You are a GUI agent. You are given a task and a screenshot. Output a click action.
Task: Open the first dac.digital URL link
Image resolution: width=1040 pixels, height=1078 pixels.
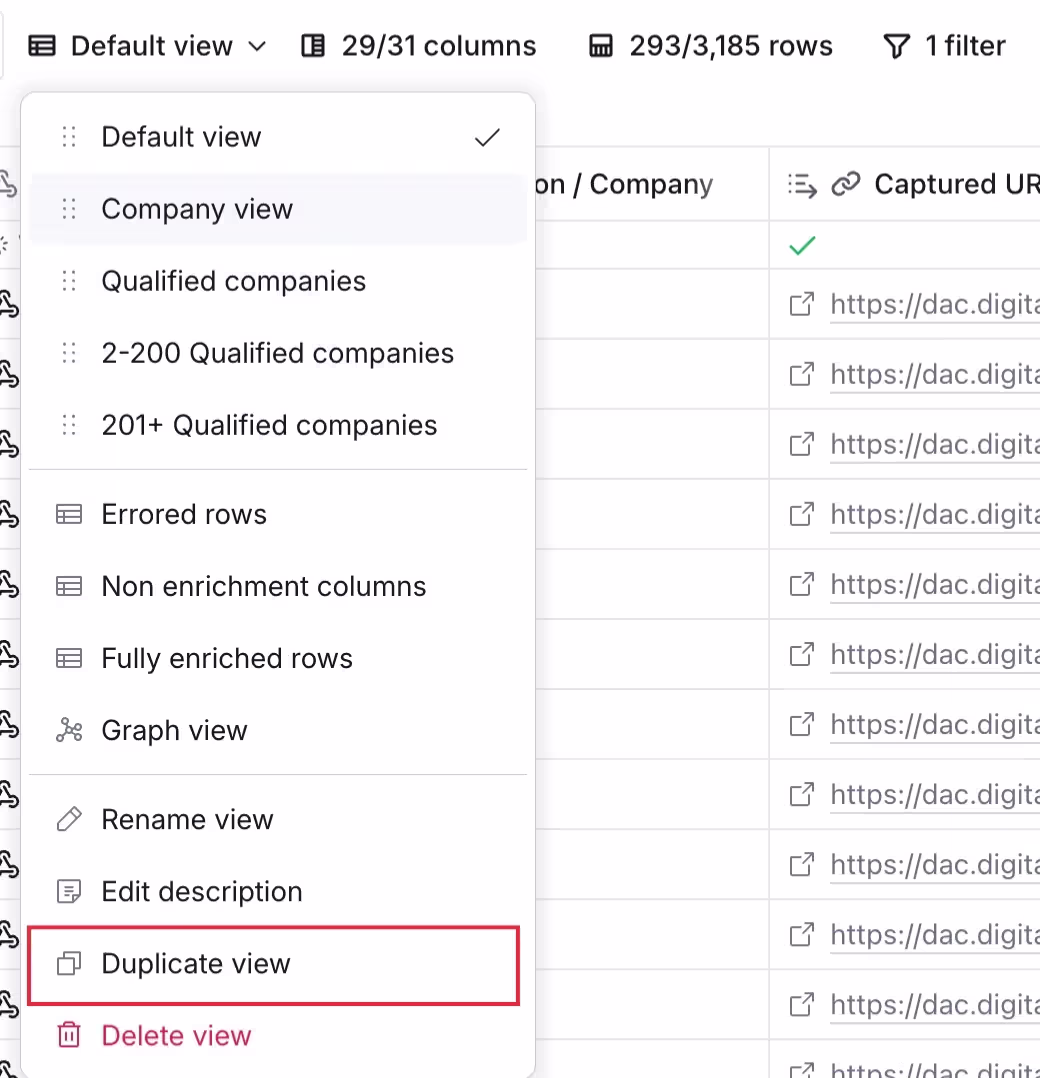935,304
